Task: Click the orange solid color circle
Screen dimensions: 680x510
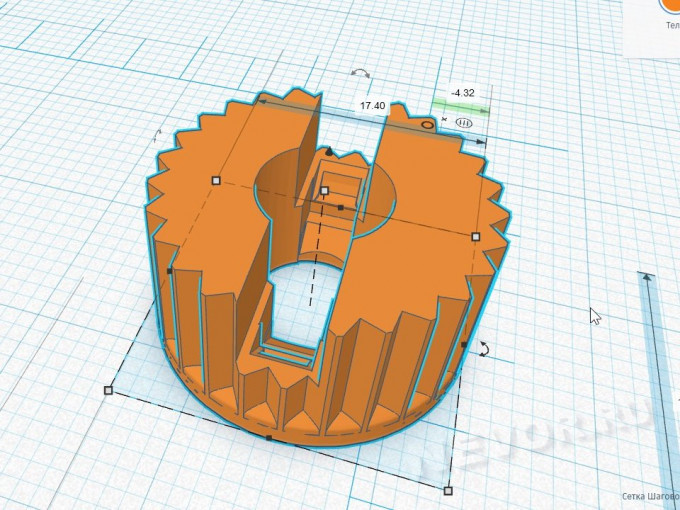Action: pos(670,4)
